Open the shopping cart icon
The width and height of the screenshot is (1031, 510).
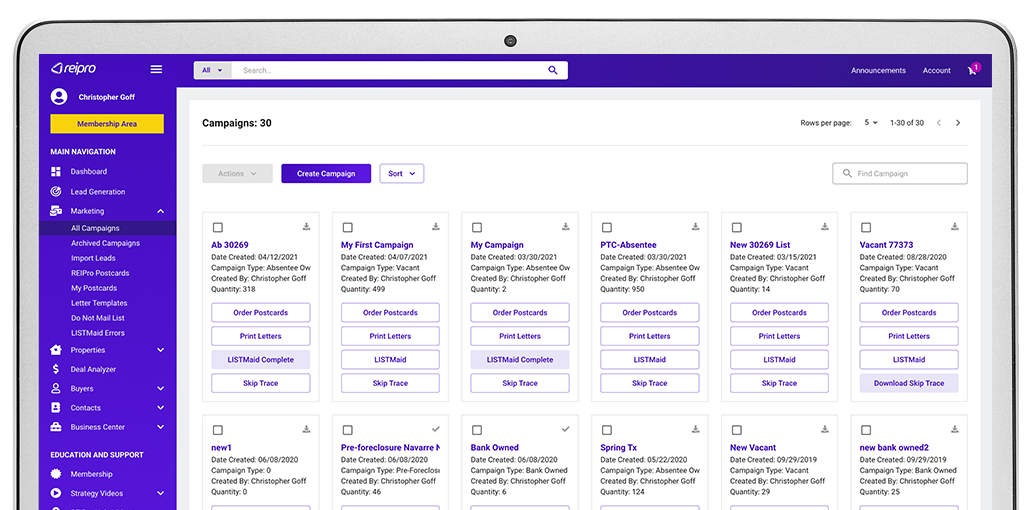[x=972, y=70]
